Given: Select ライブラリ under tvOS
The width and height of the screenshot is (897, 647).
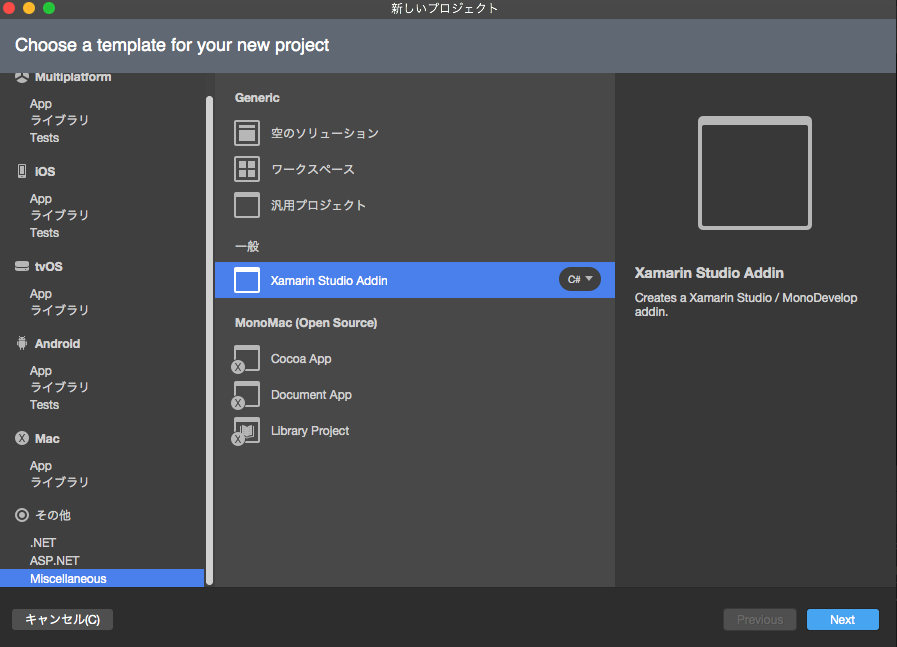Looking at the screenshot, I should 59,310.
